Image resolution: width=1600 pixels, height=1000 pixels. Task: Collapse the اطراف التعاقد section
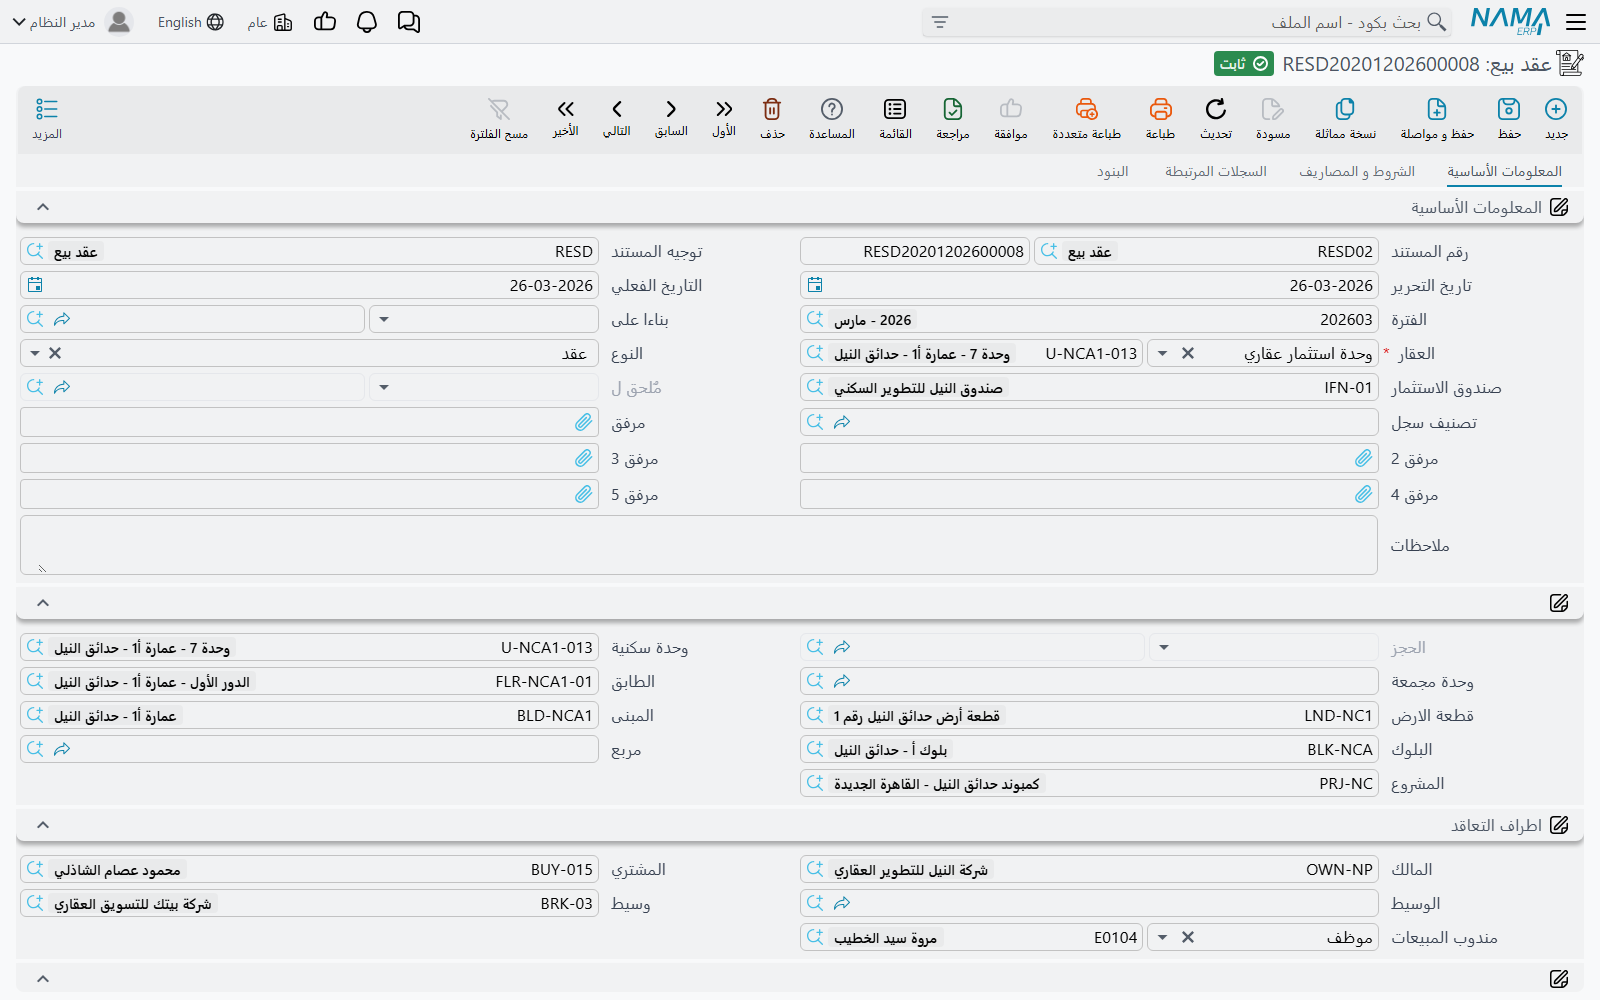(43, 825)
